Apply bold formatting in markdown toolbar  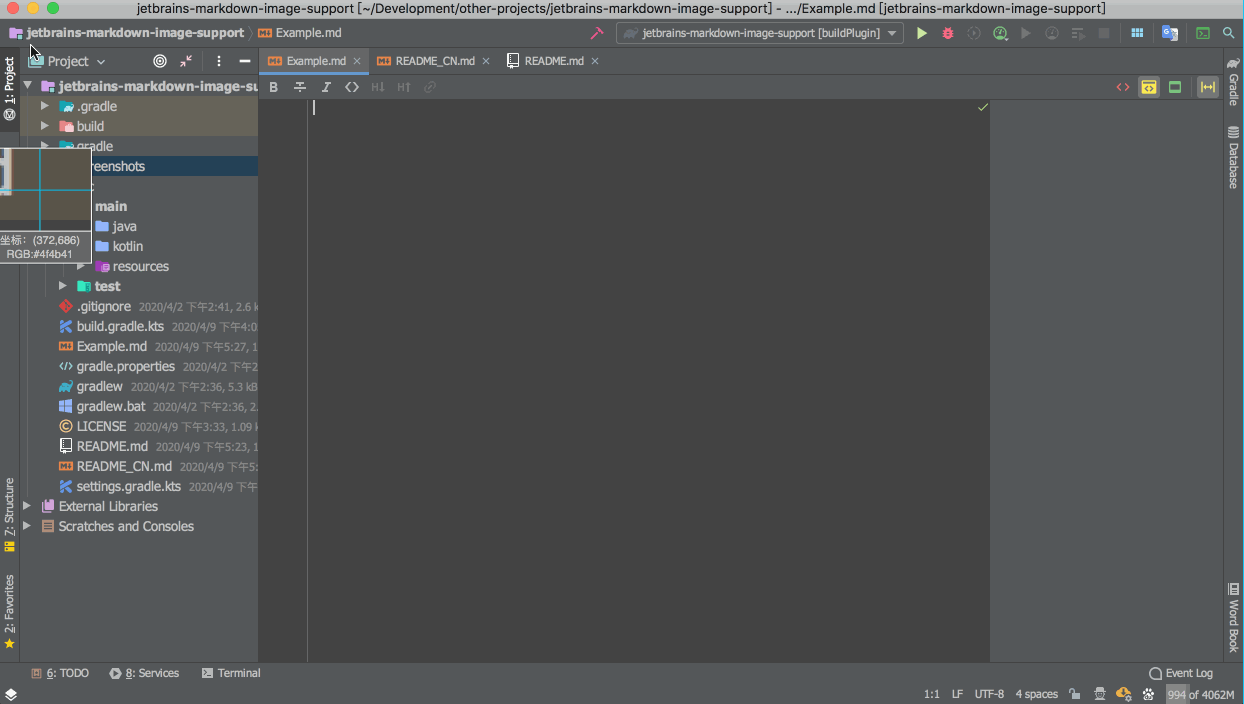click(x=274, y=87)
